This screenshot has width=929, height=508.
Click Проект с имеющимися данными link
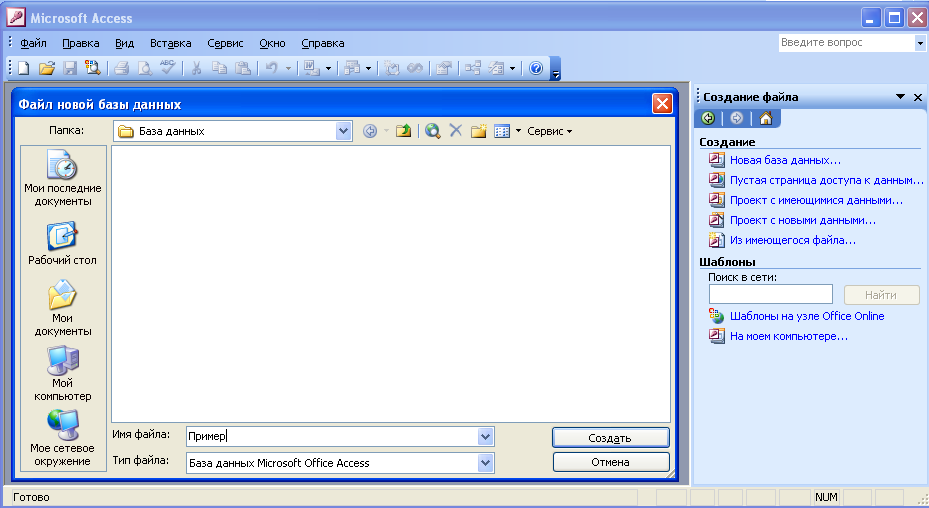[x=816, y=200]
